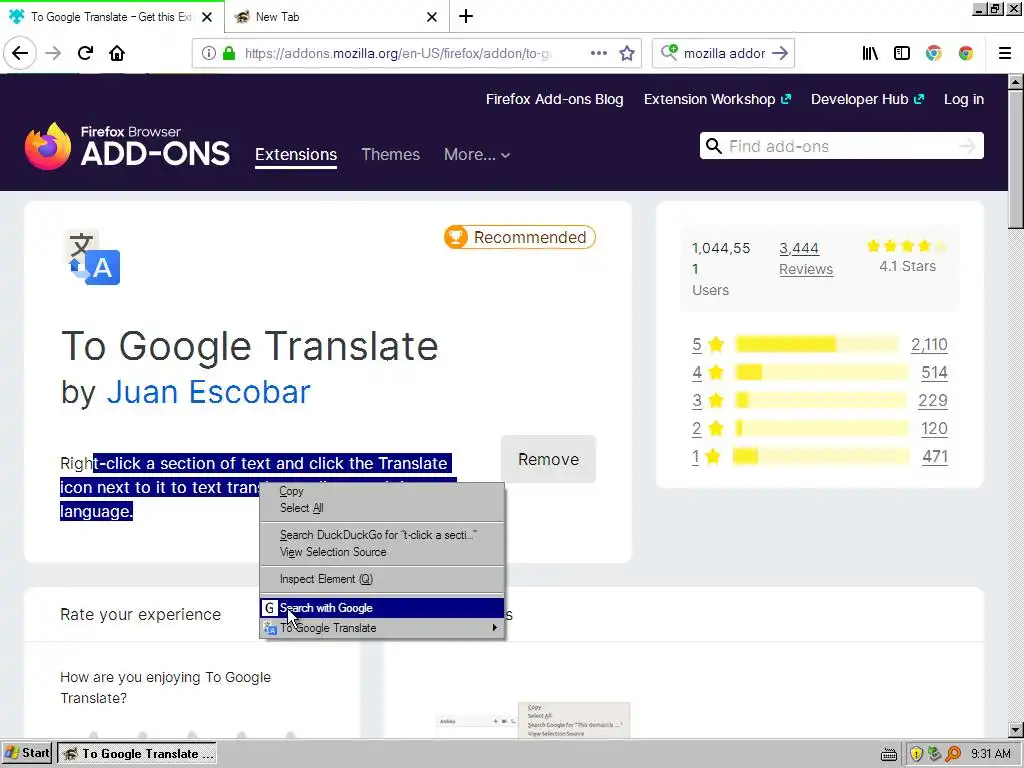Click the Find add-ons submit arrow
The width and height of the screenshot is (1024, 768).
pos(967,146)
